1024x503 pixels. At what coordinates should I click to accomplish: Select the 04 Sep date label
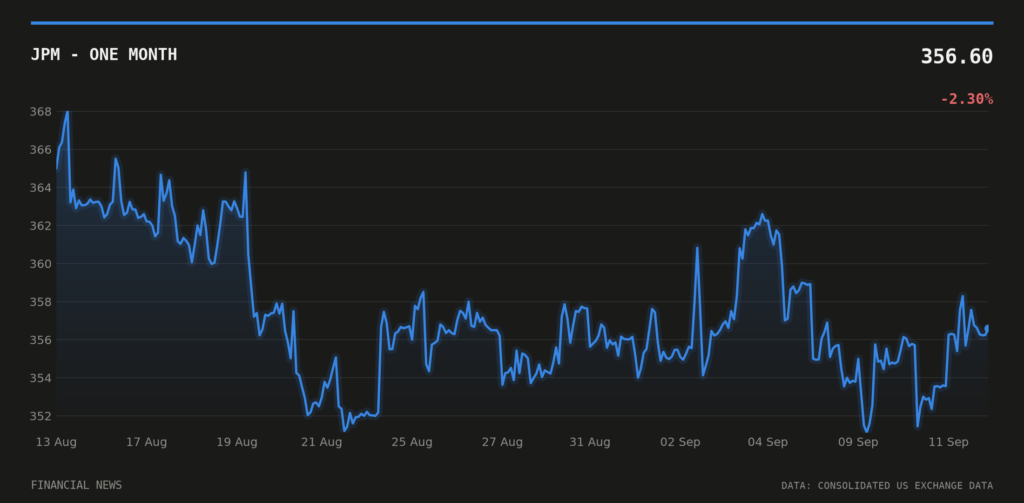pos(767,442)
